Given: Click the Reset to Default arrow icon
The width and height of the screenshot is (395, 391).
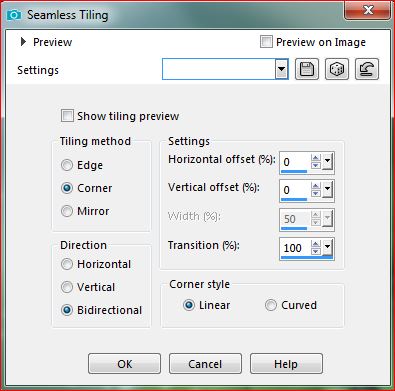Looking at the screenshot, I should (x=367, y=69).
